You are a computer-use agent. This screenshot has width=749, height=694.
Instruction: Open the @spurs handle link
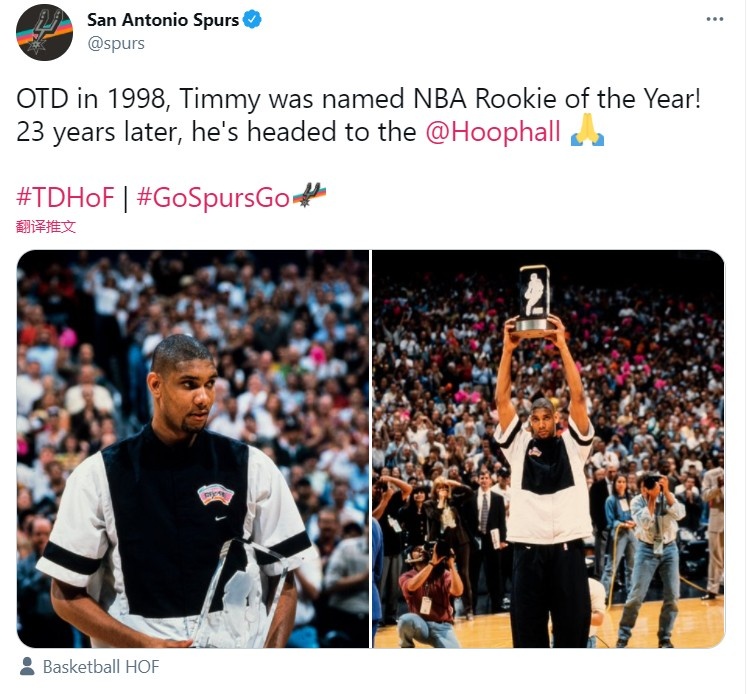(116, 43)
